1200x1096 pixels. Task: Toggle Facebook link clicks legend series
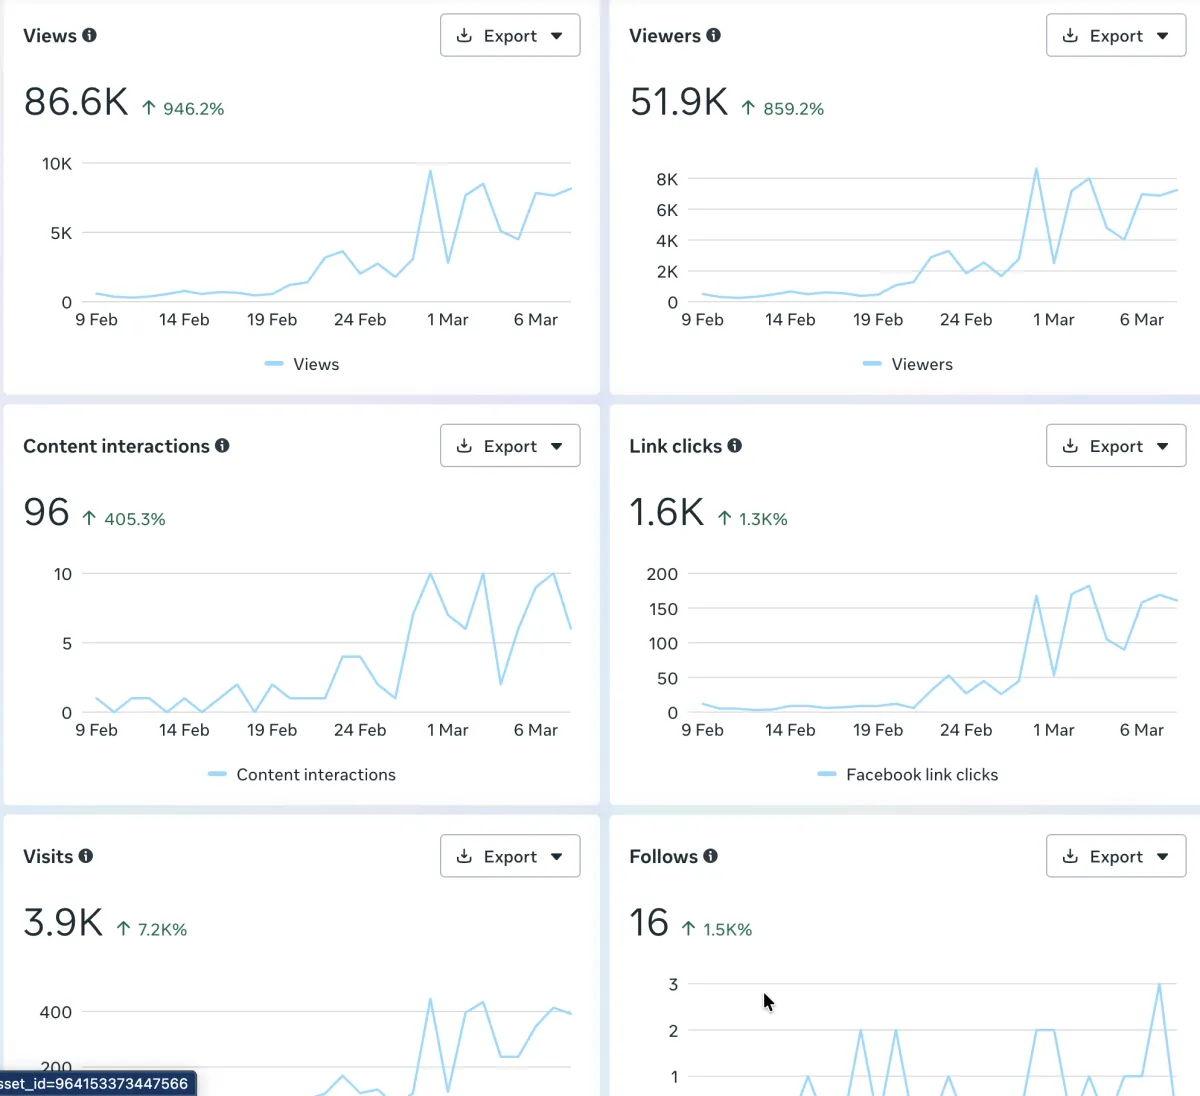coord(908,775)
